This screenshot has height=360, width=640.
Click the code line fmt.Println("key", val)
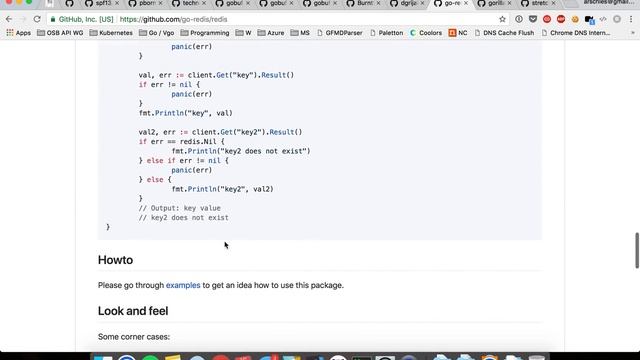click(186, 113)
